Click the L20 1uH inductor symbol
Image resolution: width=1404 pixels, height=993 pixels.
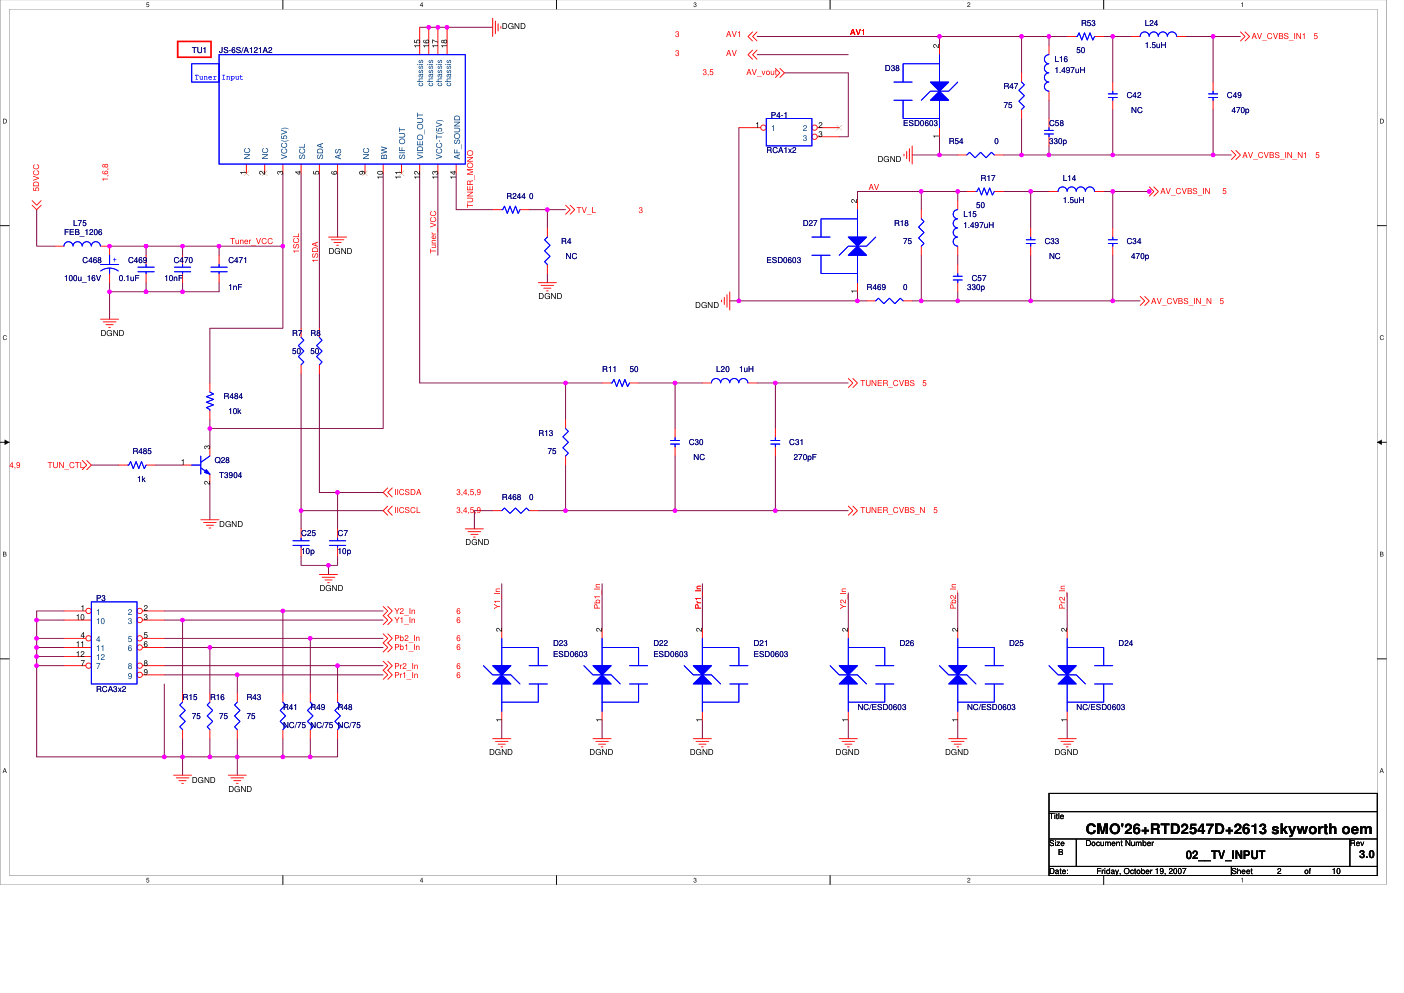point(730,381)
